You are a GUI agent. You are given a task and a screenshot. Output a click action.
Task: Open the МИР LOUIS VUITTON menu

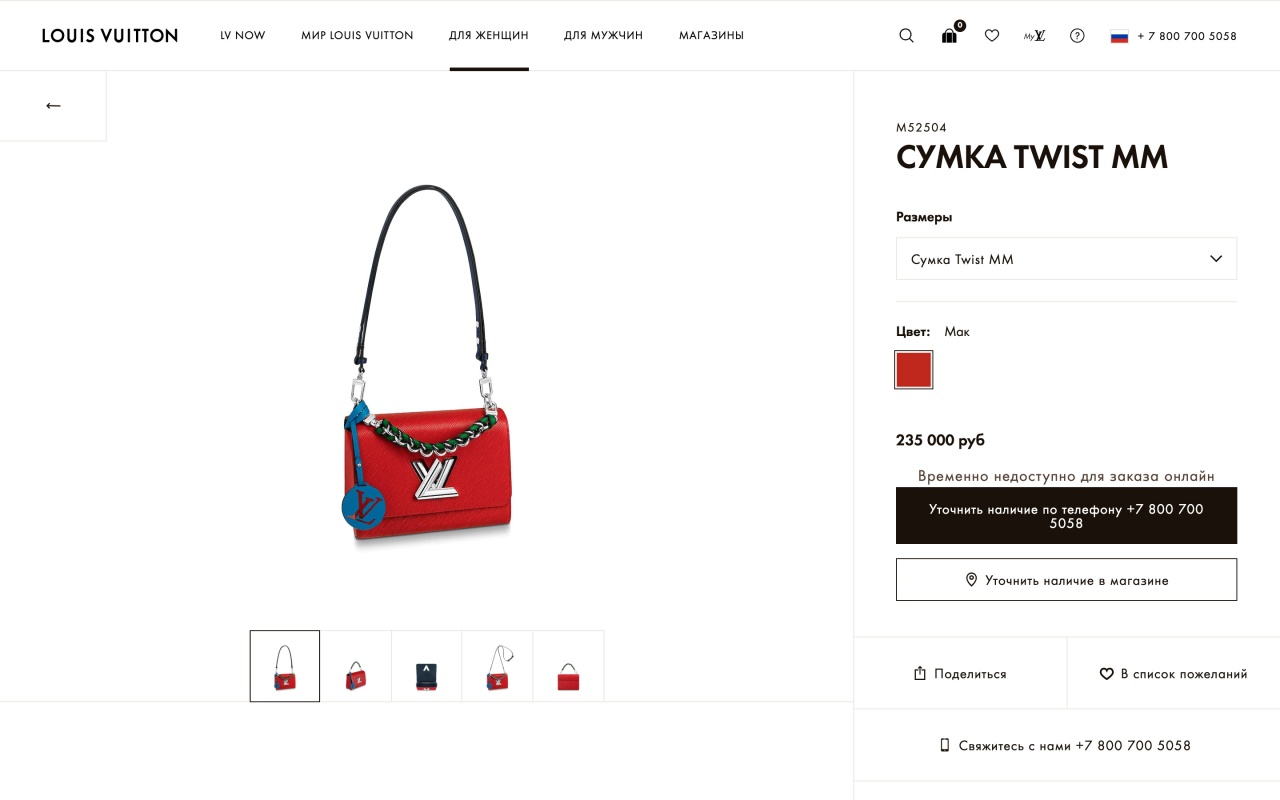[357, 36]
